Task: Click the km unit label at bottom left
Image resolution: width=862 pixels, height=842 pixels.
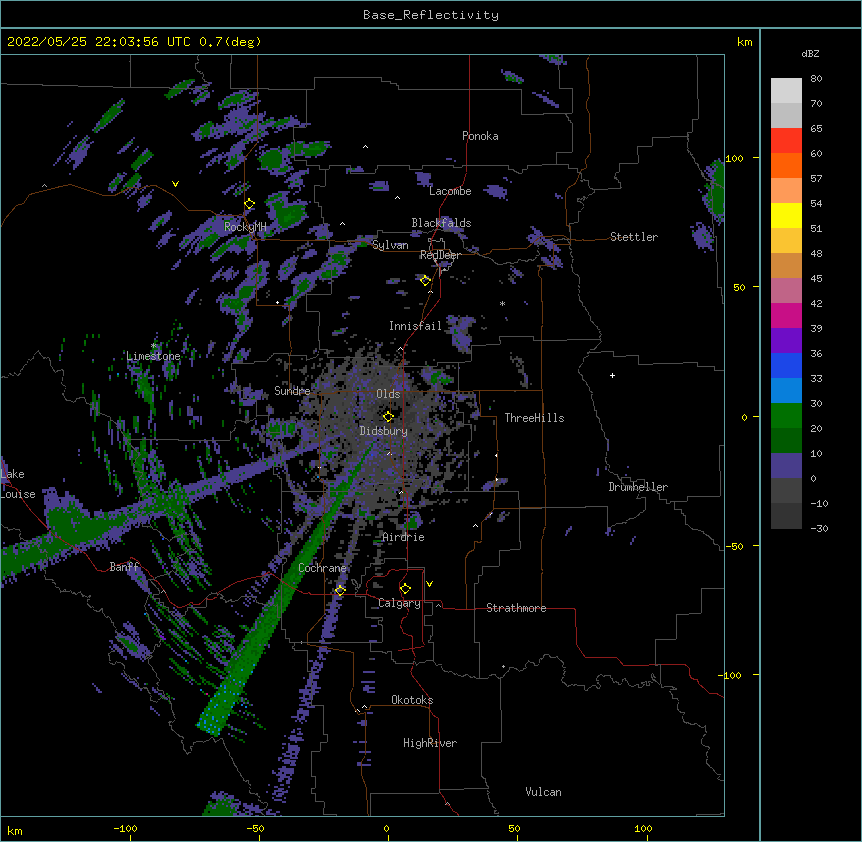Action: coord(15,830)
